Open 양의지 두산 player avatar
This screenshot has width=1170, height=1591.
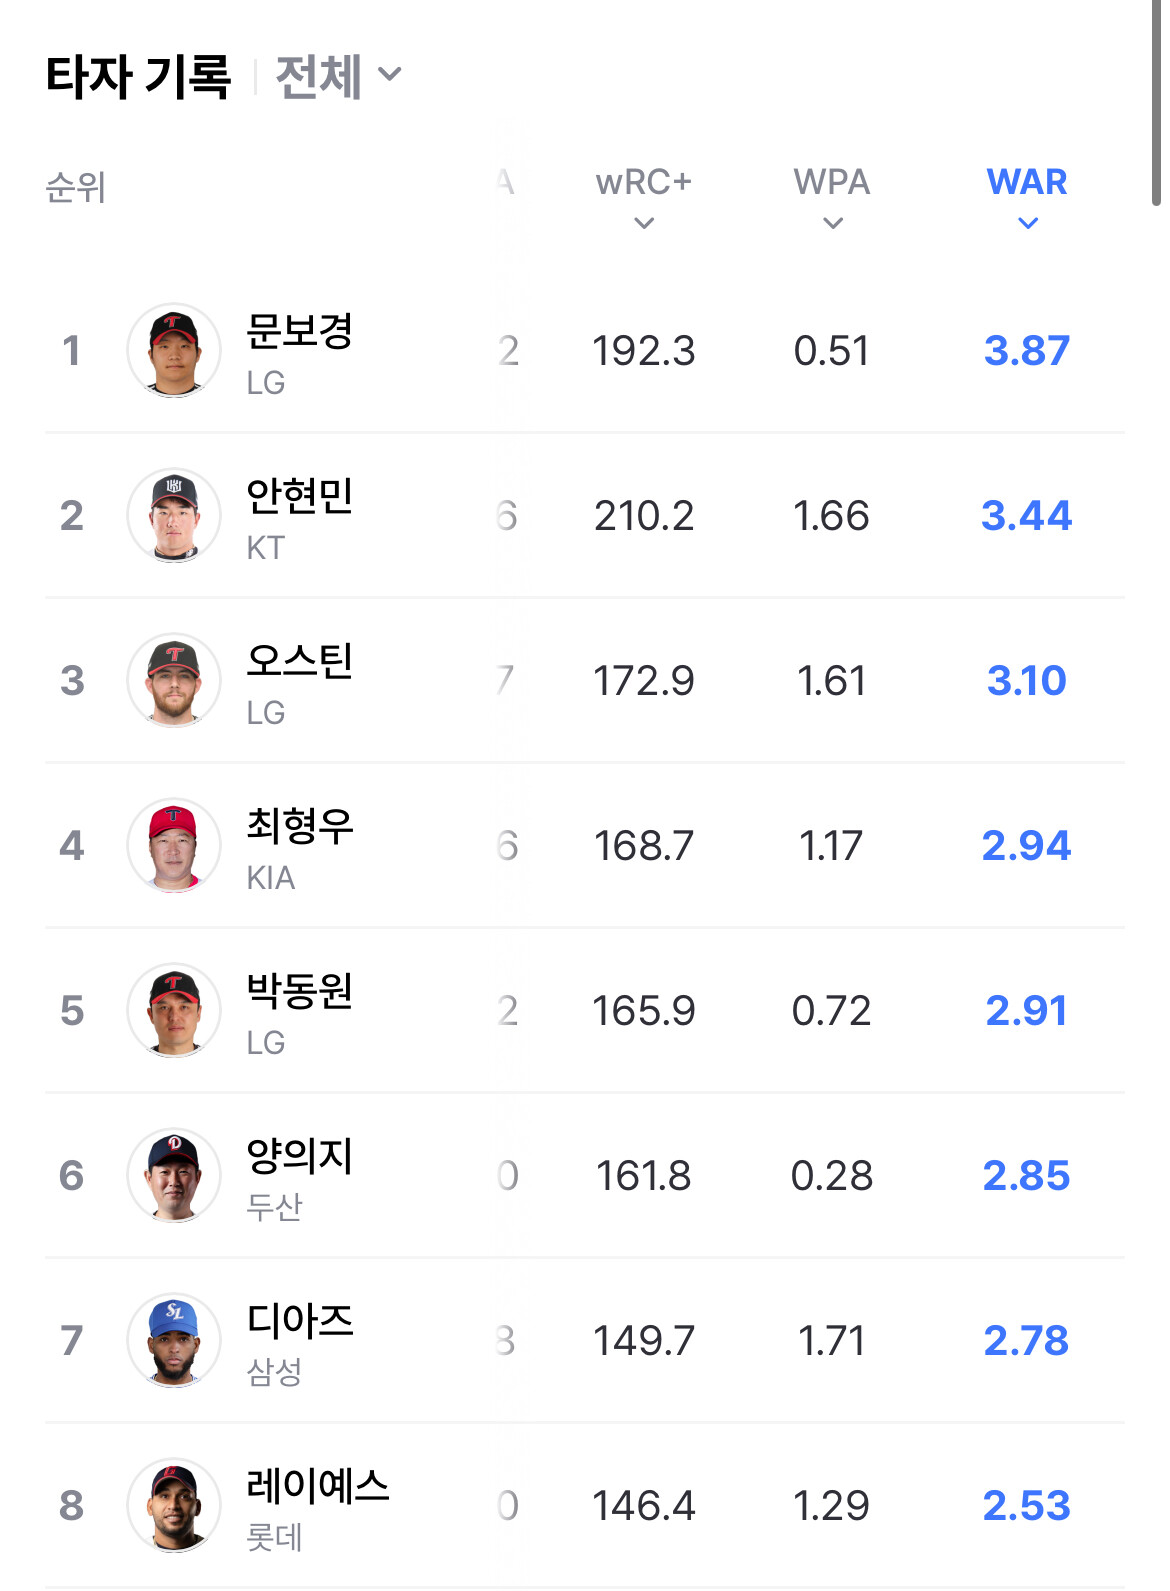click(x=174, y=1175)
